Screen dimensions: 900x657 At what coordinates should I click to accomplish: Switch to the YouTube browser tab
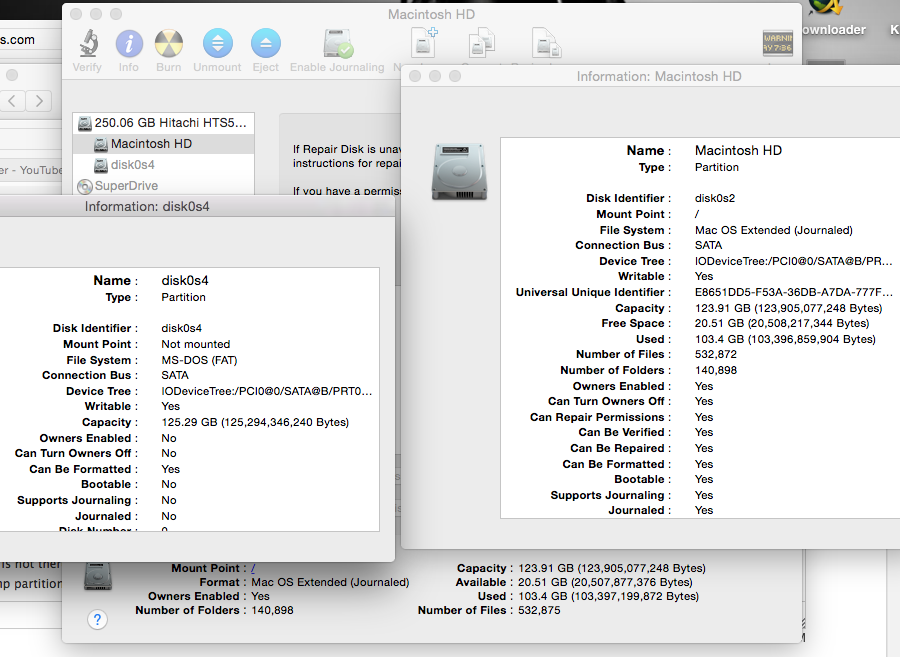tap(30, 170)
